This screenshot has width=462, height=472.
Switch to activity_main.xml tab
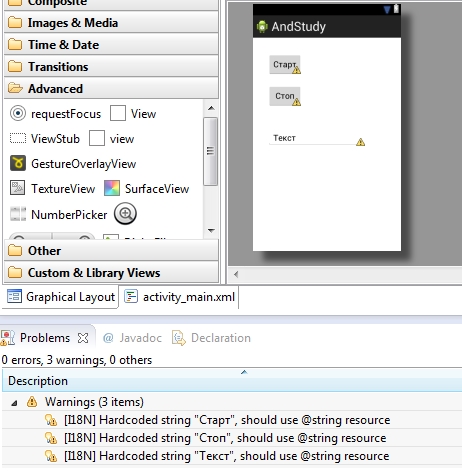point(180,297)
